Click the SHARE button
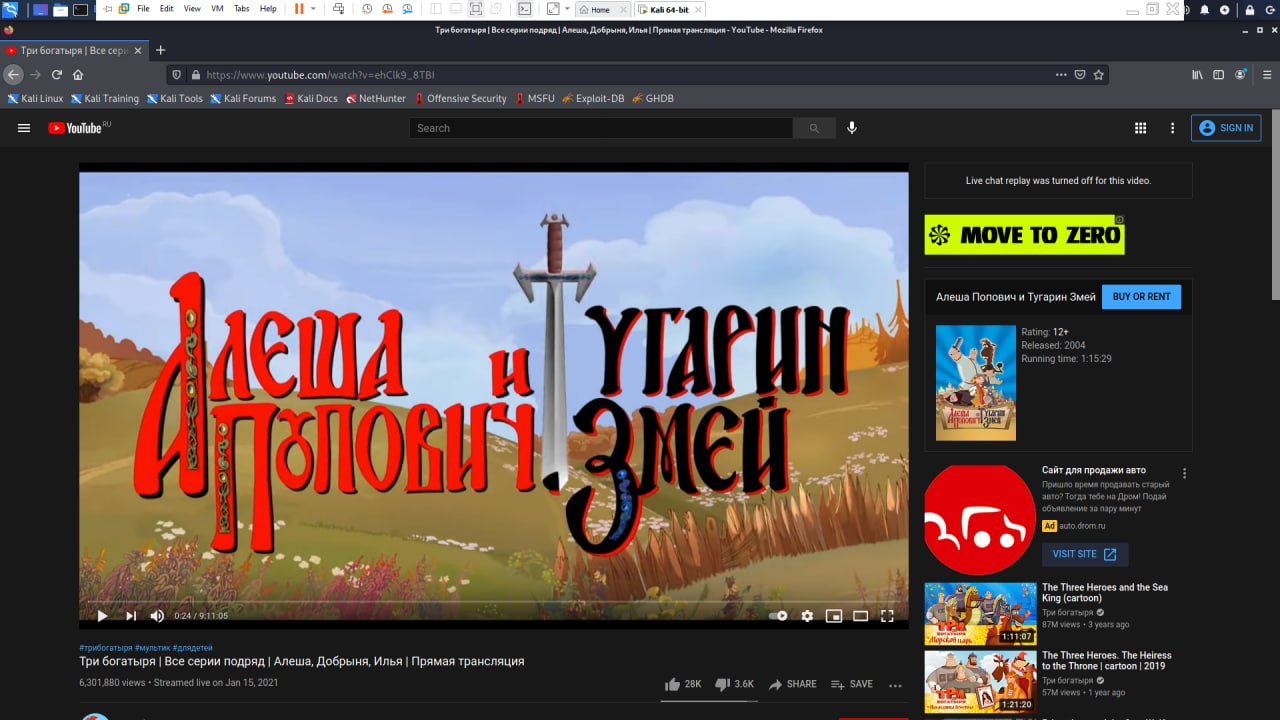1280x720 pixels. pyautogui.click(x=792, y=684)
